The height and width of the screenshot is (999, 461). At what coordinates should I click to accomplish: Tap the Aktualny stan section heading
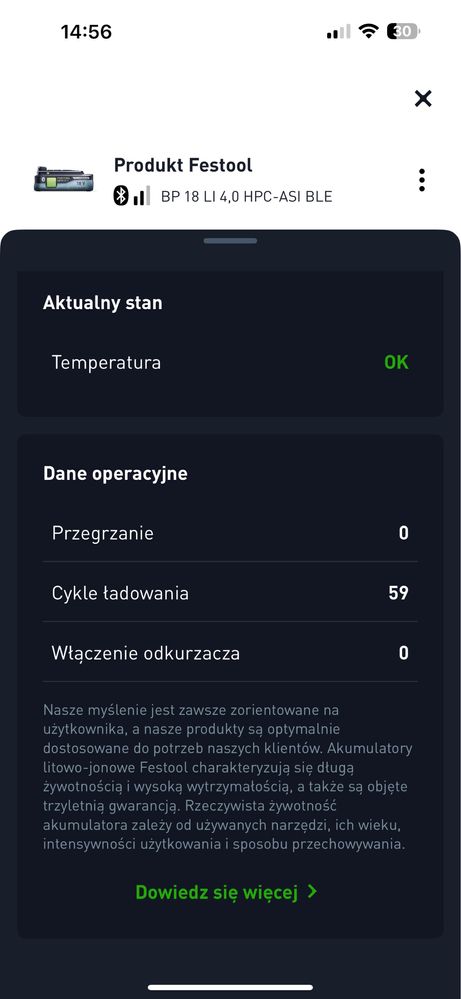[x=103, y=303]
